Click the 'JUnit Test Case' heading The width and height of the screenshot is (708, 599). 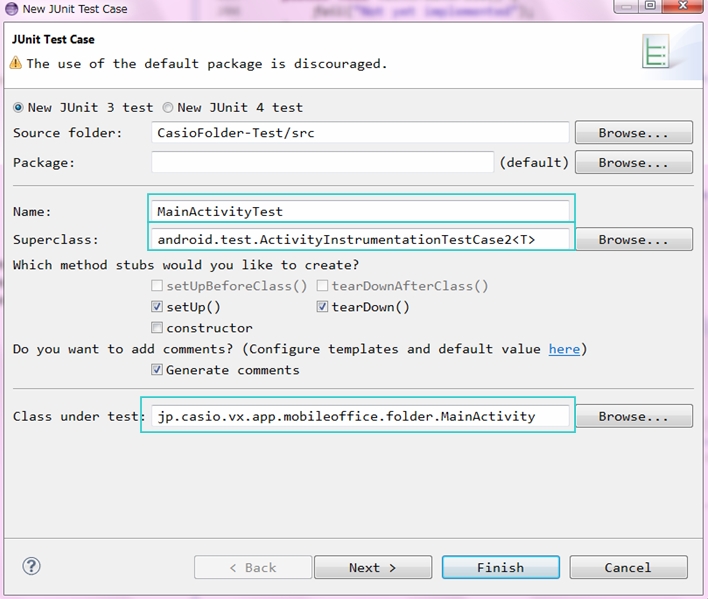(x=53, y=40)
